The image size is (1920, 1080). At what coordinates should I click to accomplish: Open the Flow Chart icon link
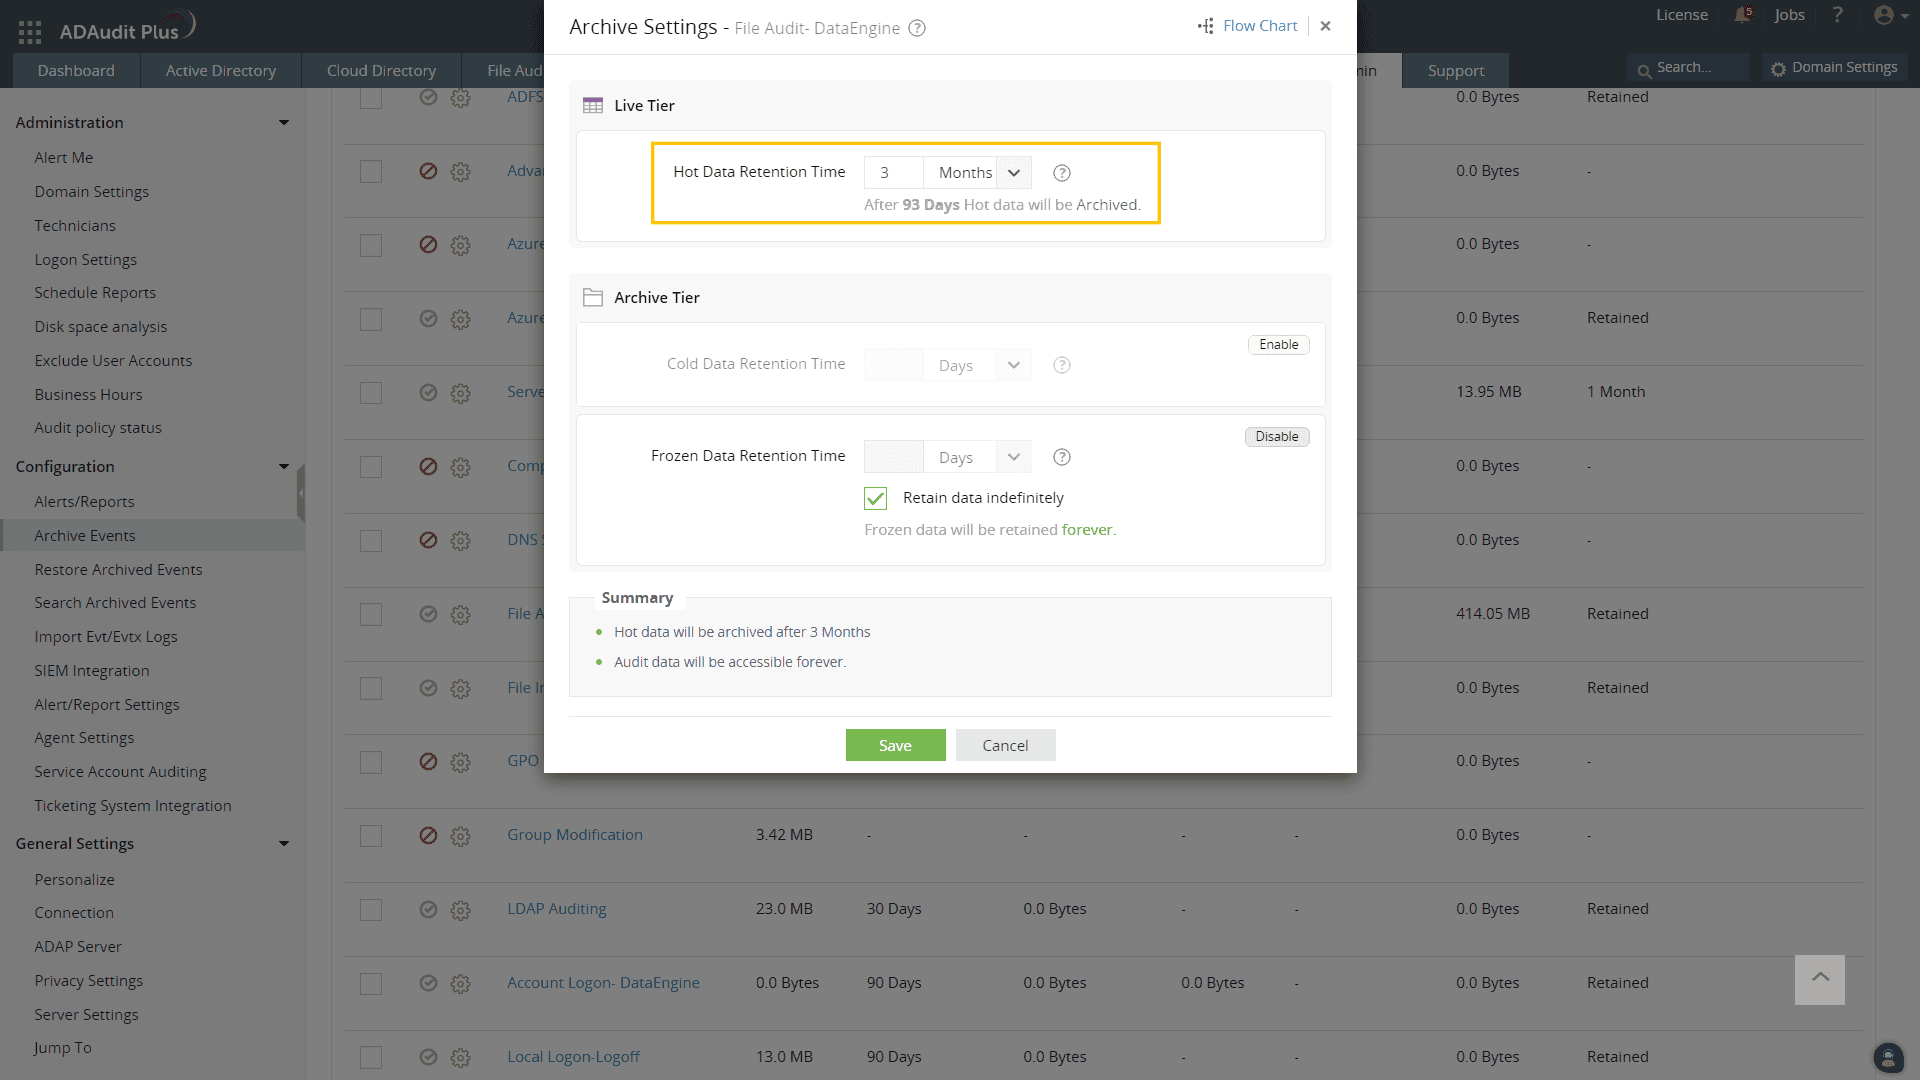pyautogui.click(x=1206, y=26)
